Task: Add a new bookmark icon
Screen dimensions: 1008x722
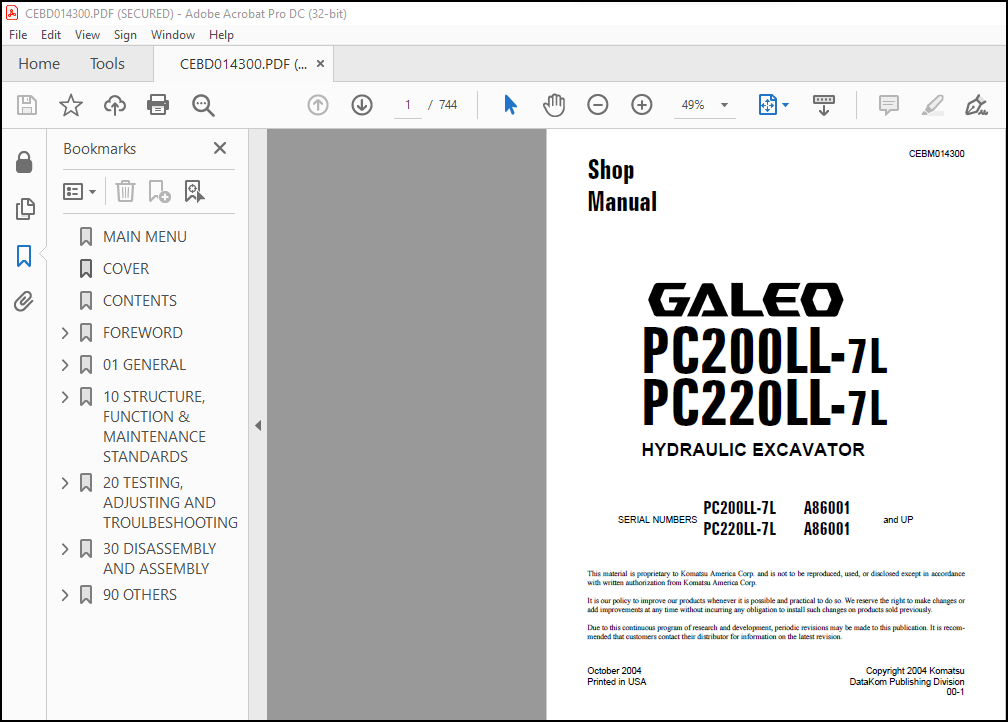Action: [x=159, y=191]
